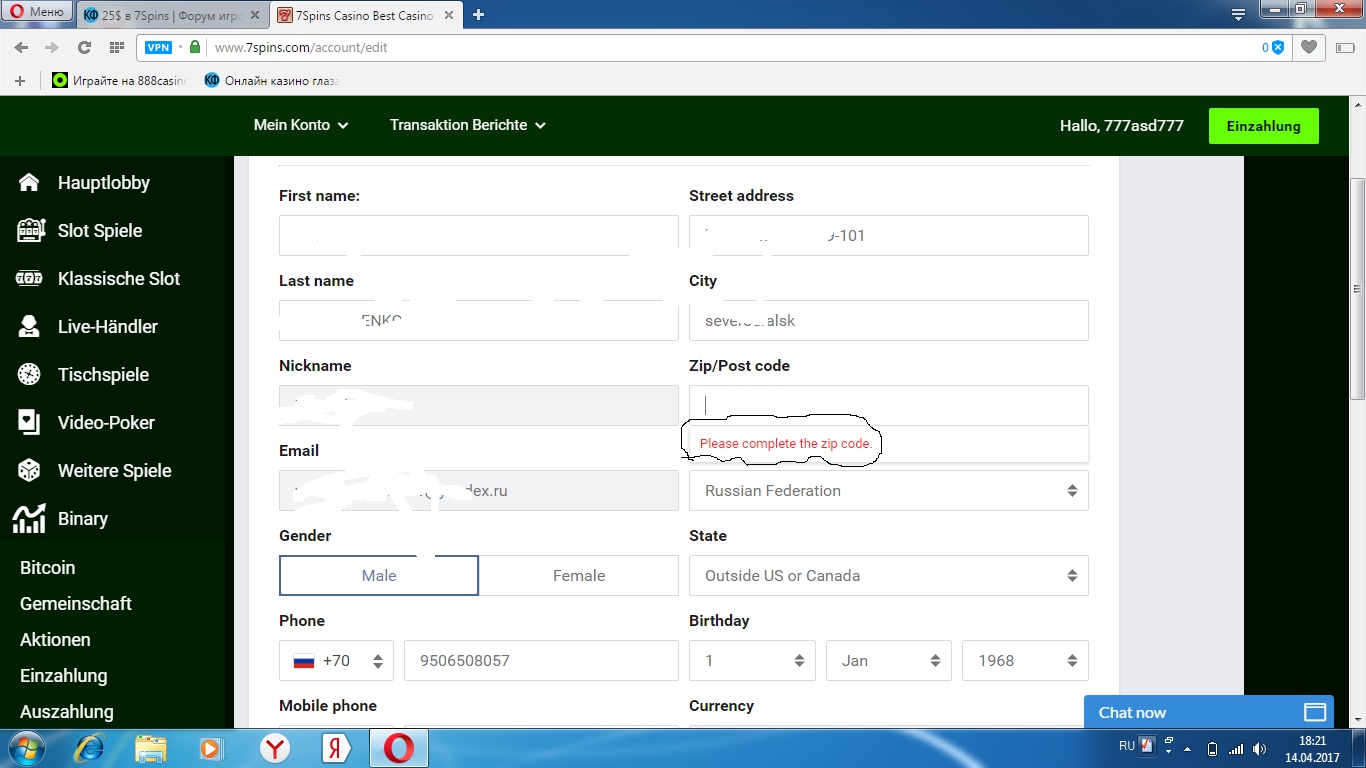Open the Mein Konto menu
Viewport: 1366px width, 768px height.
pyautogui.click(x=301, y=125)
